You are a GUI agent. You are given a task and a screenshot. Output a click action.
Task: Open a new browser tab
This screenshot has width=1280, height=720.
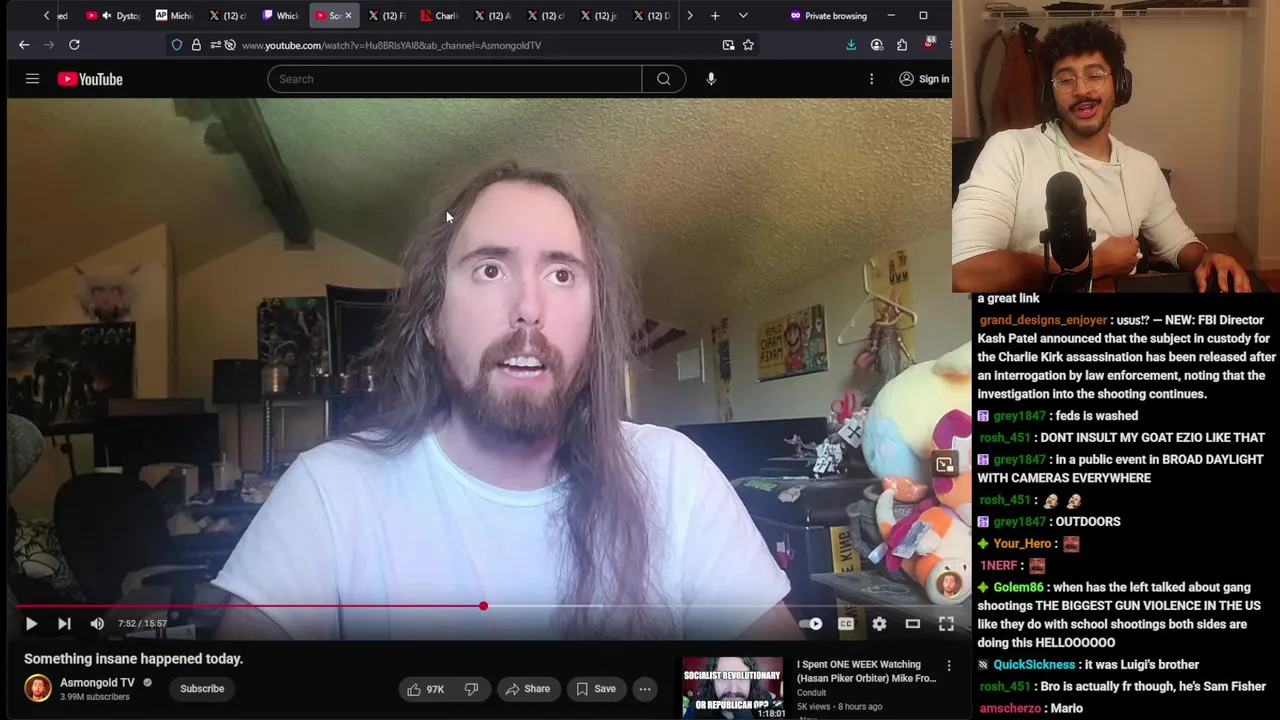715,16
